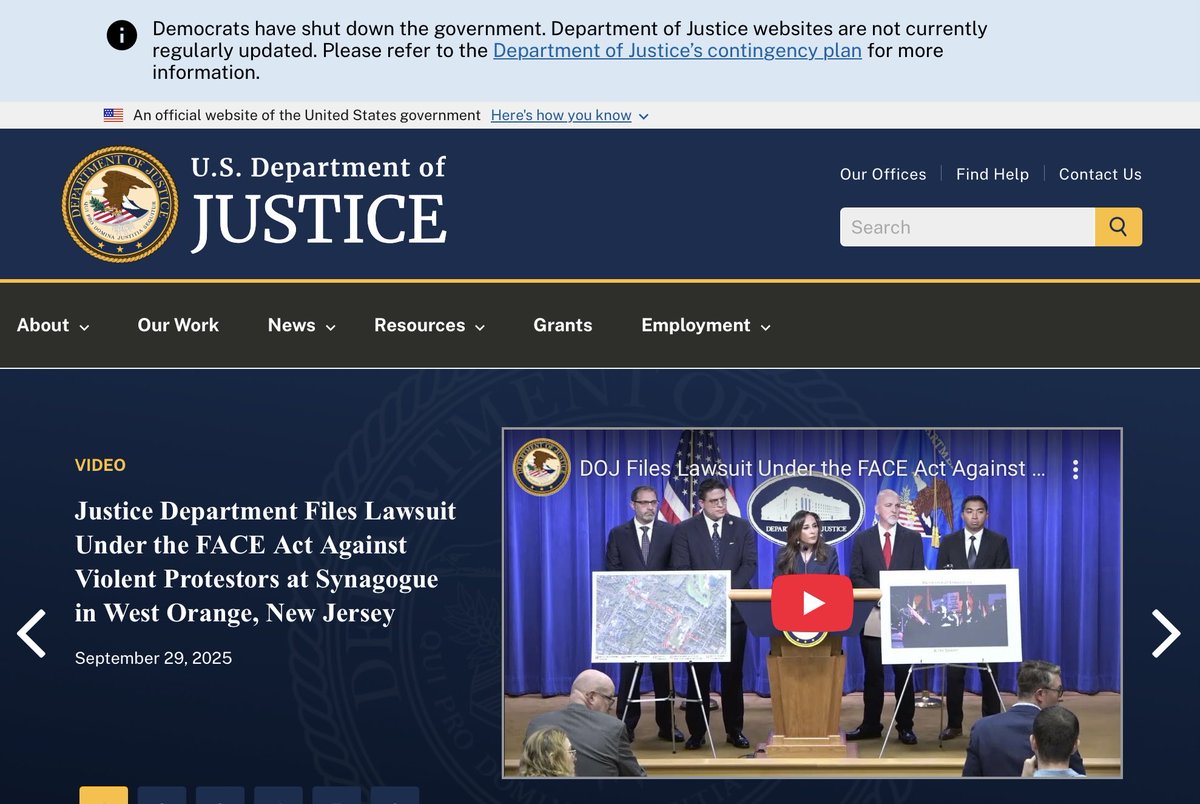1200x804 pixels.
Task: Go to the Grants menu item
Action: (x=563, y=325)
